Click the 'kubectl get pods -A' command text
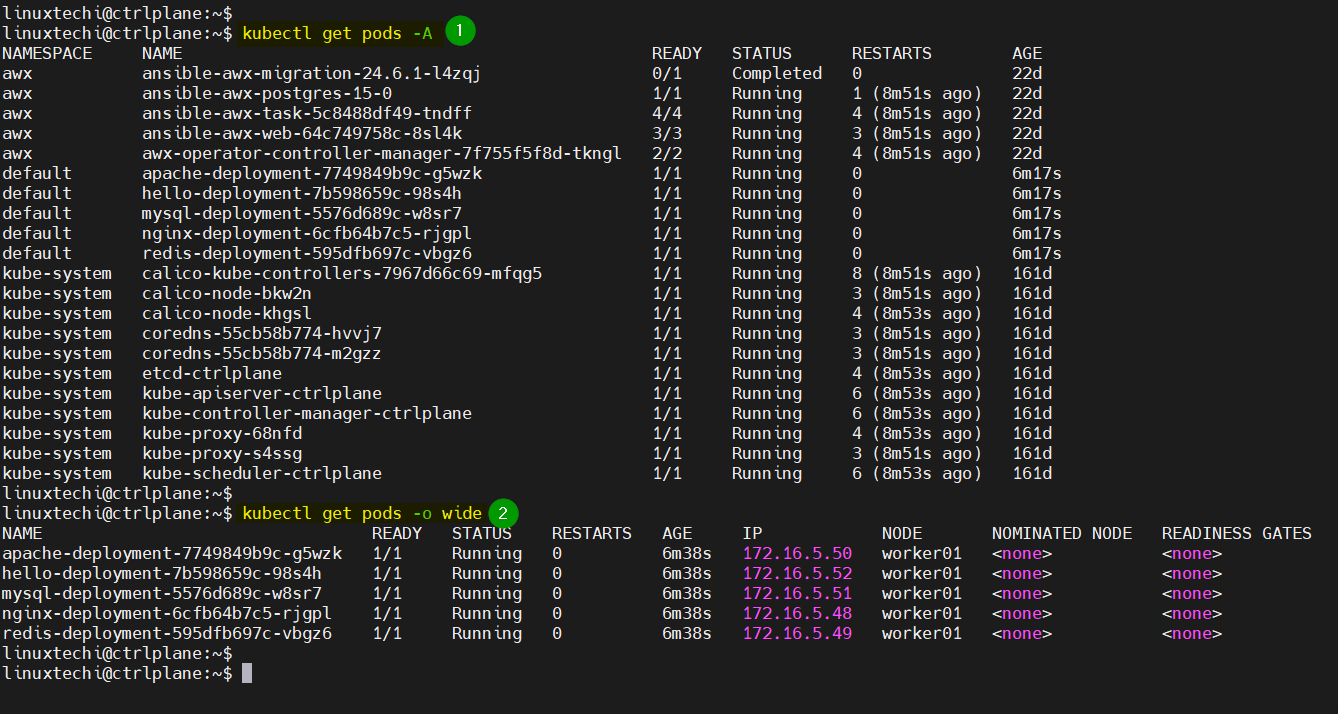This screenshot has width=1338, height=714. pos(337,34)
